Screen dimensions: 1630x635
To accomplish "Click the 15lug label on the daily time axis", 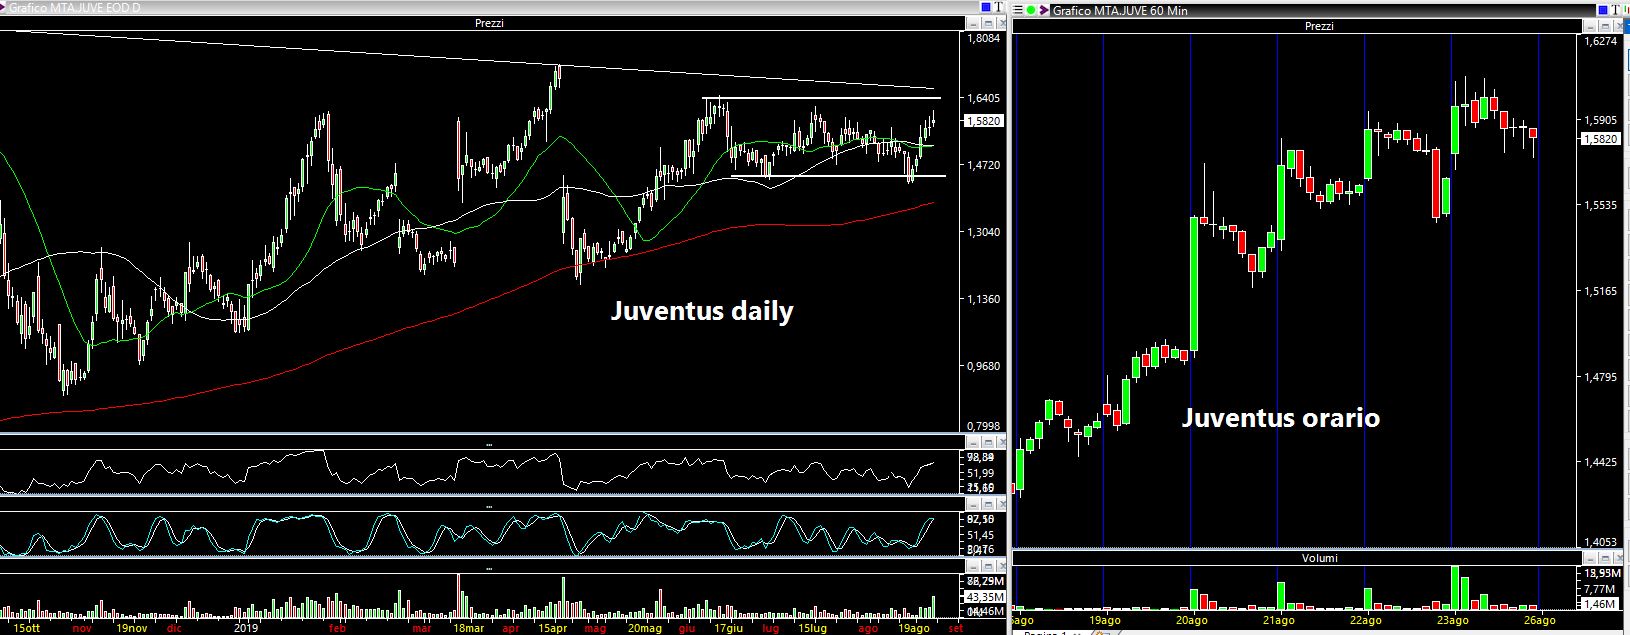I will coord(811,628).
